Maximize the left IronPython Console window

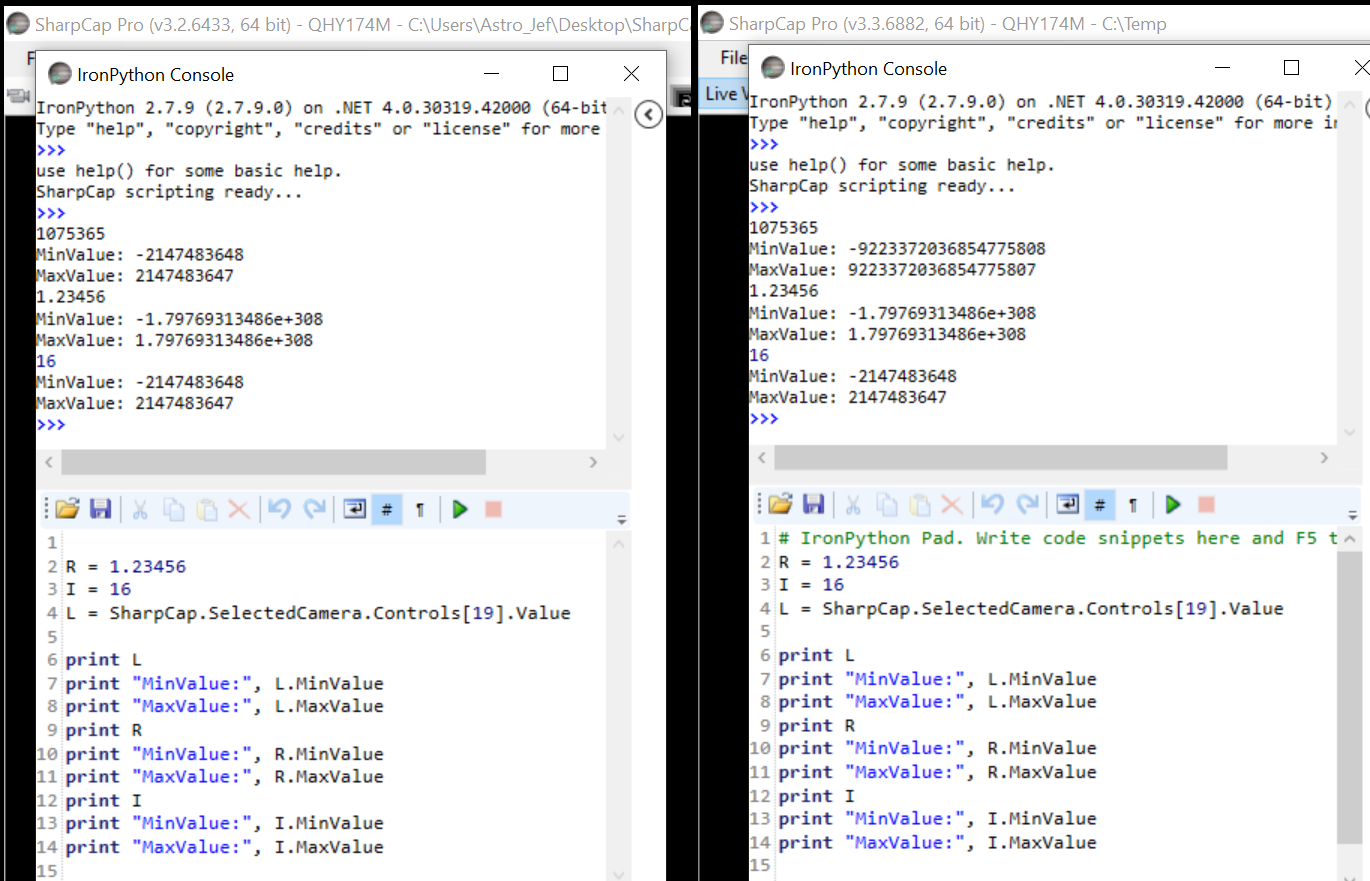[561, 74]
